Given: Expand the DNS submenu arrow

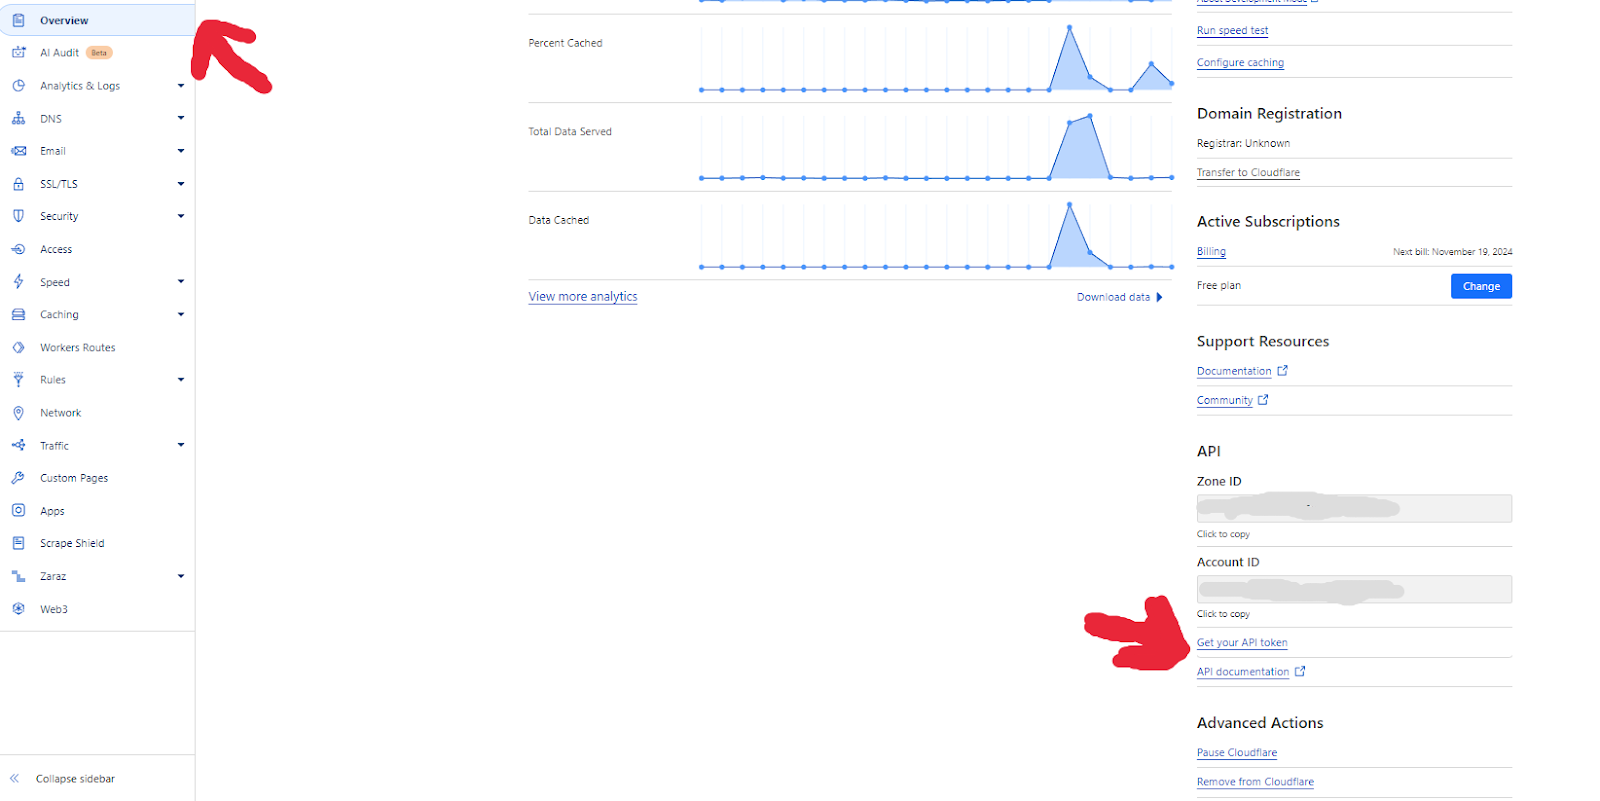Looking at the screenshot, I should pos(181,118).
